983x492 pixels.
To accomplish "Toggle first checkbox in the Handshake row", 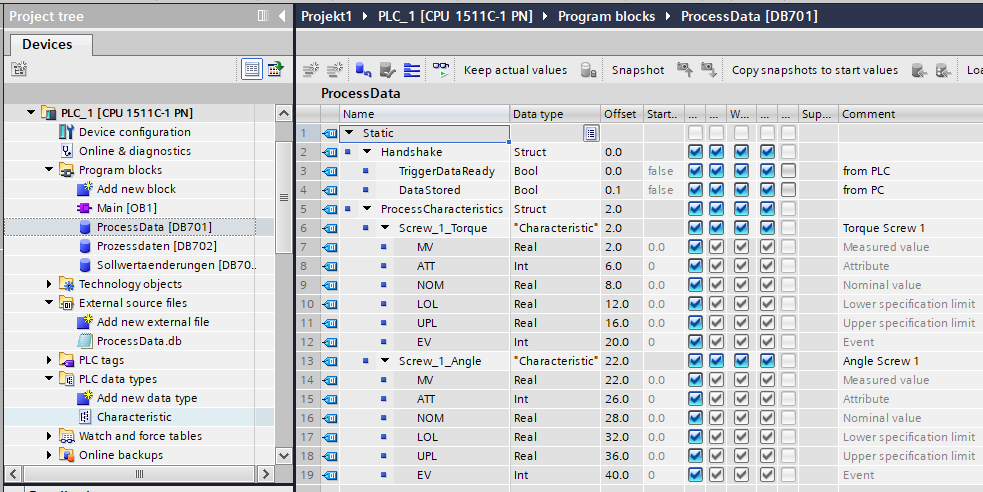I will (x=695, y=152).
